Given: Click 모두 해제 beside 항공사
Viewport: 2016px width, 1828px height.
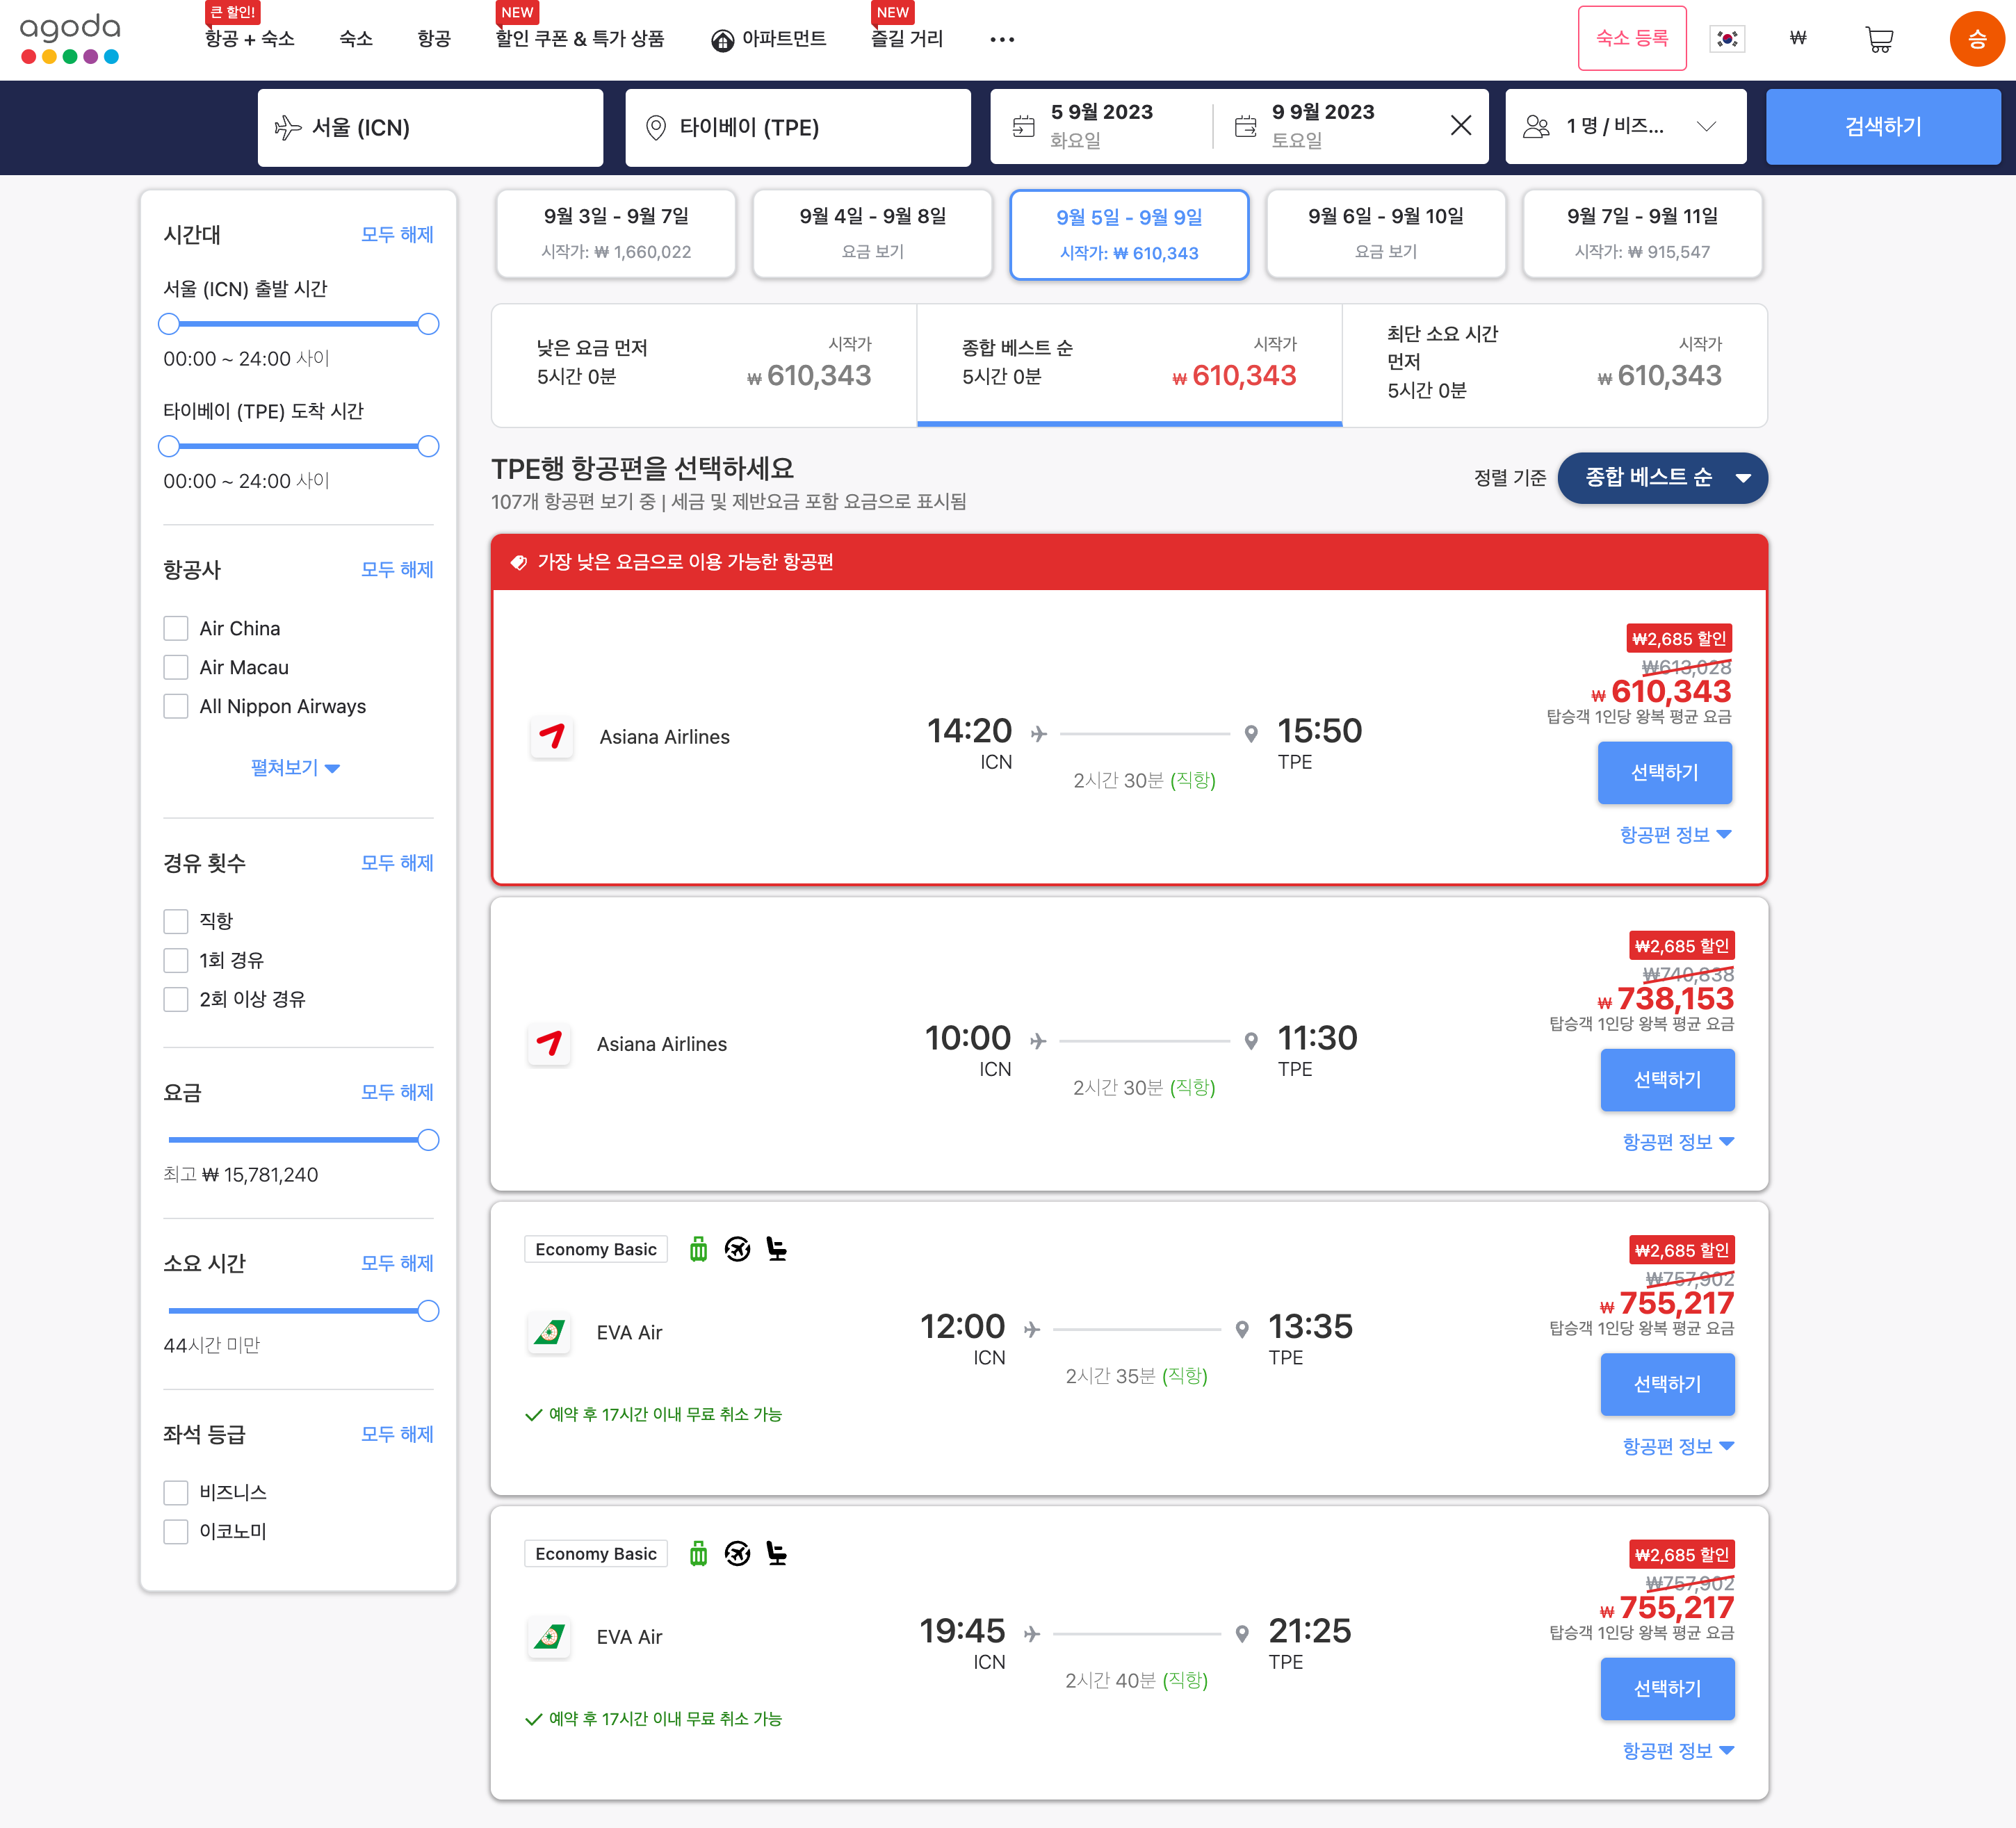Looking at the screenshot, I should click(397, 569).
